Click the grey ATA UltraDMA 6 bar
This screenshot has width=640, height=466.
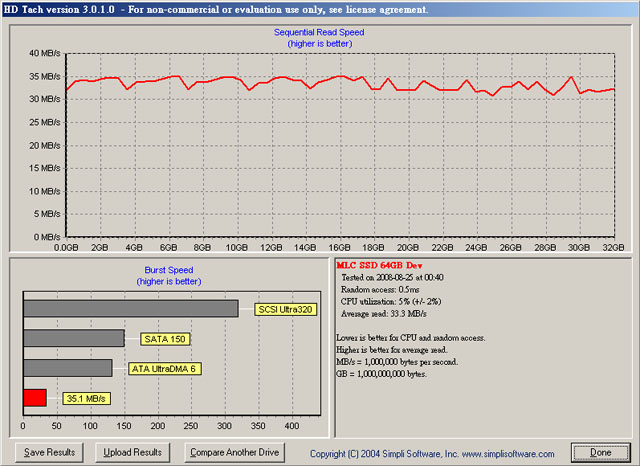(67, 368)
